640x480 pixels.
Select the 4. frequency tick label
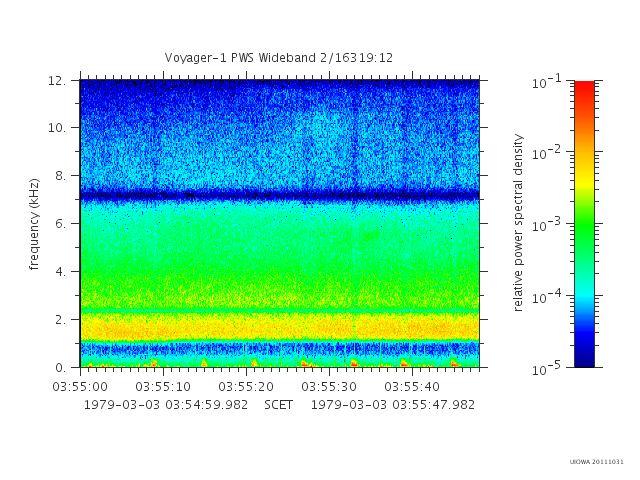pyautogui.click(x=60, y=272)
